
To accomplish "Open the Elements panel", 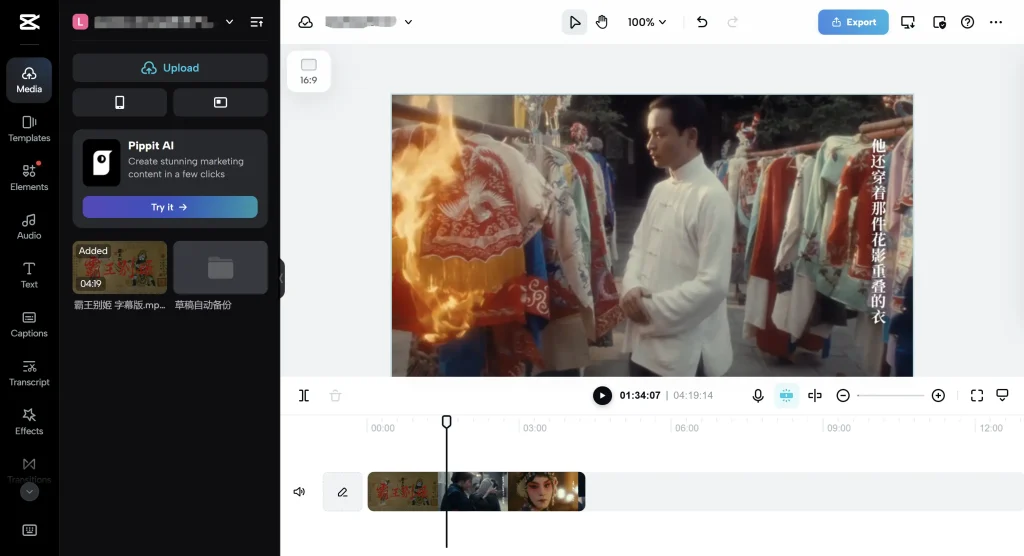I will pos(29,177).
